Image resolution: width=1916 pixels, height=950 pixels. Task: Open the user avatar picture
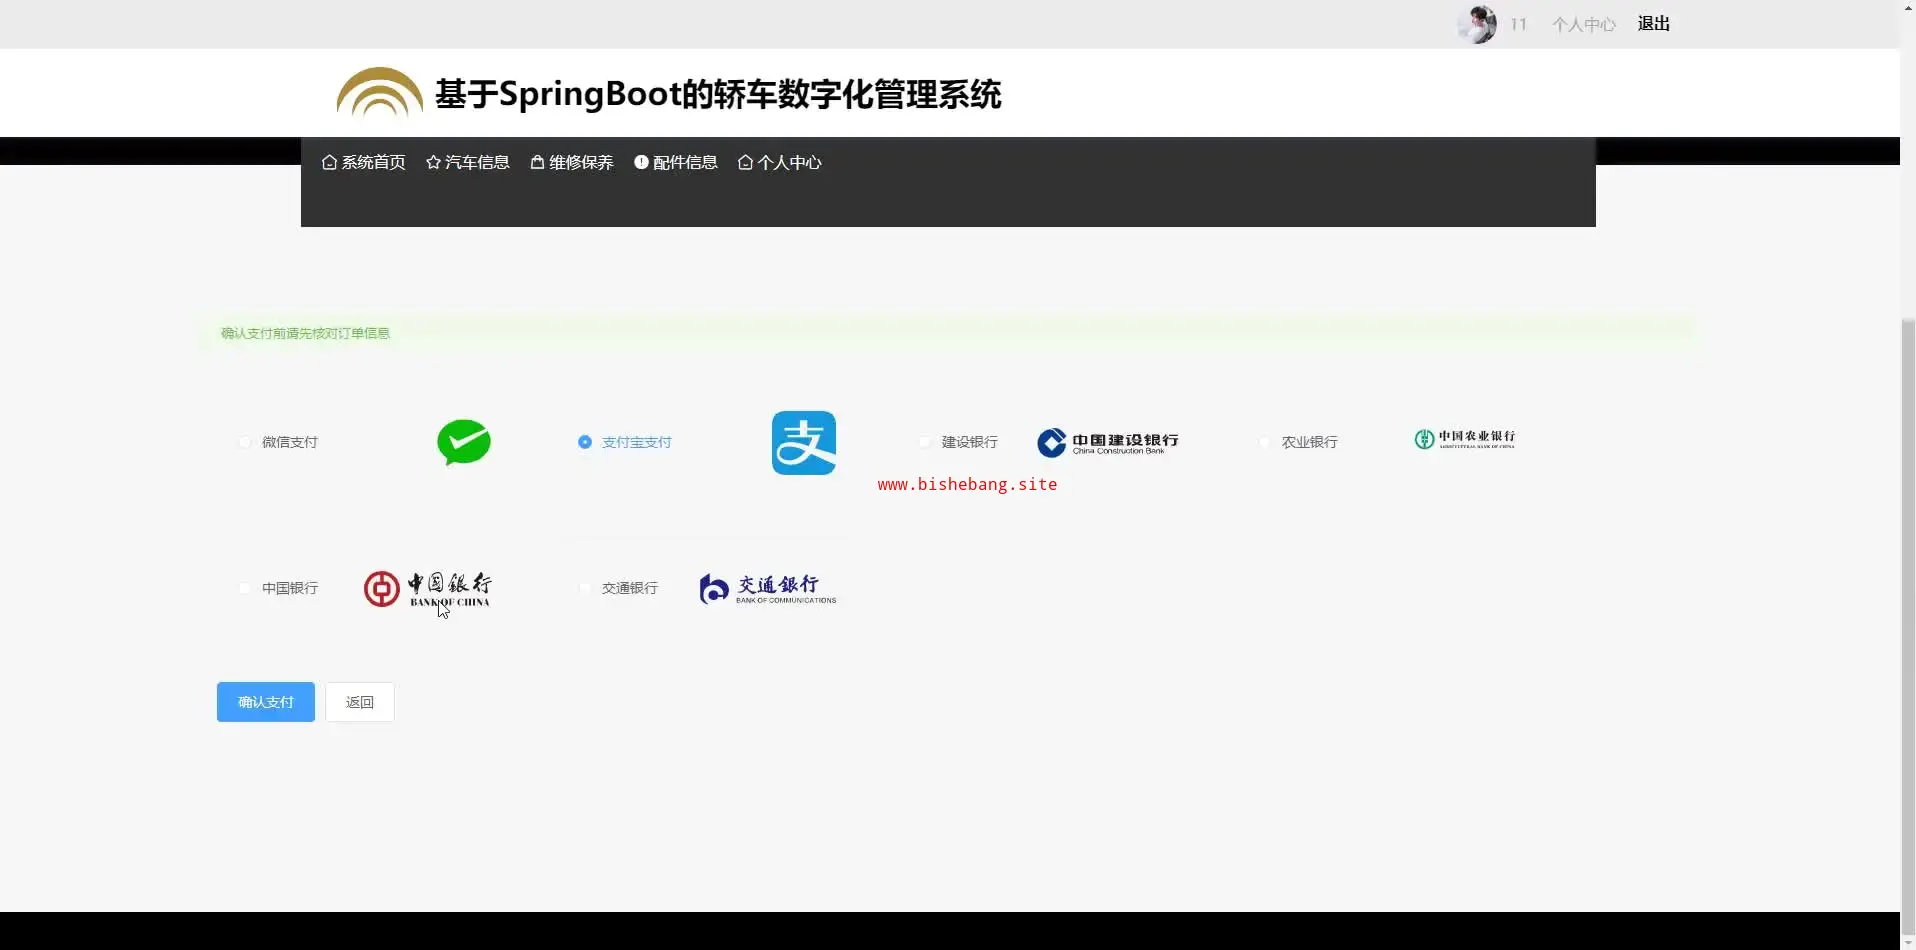click(x=1477, y=24)
